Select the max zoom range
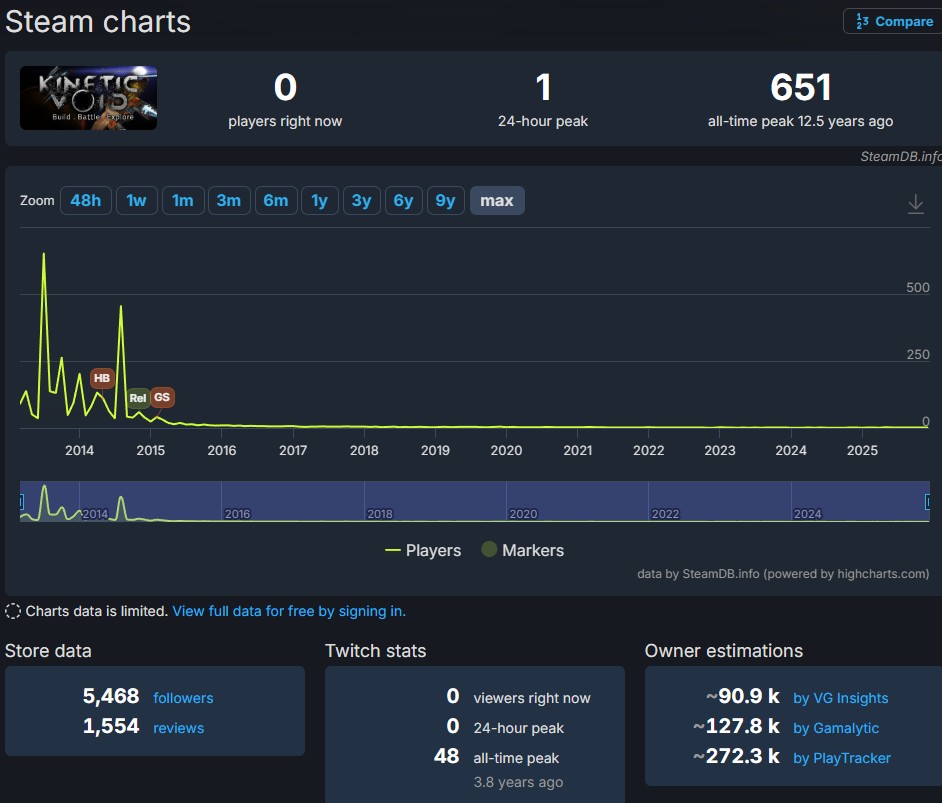 click(x=497, y=201)
